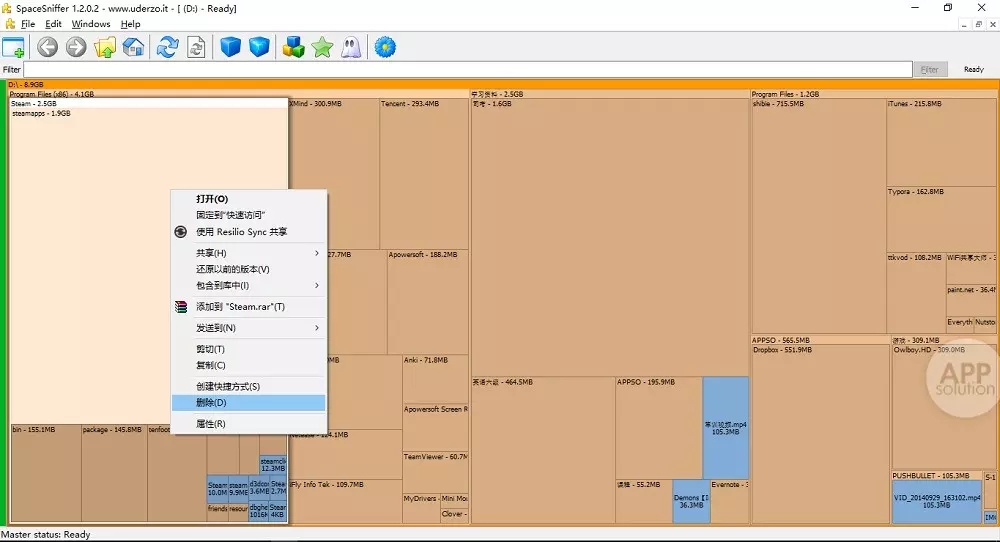Click the folder up-level icon
The image size is (1000, 542).
coord(104,47)
